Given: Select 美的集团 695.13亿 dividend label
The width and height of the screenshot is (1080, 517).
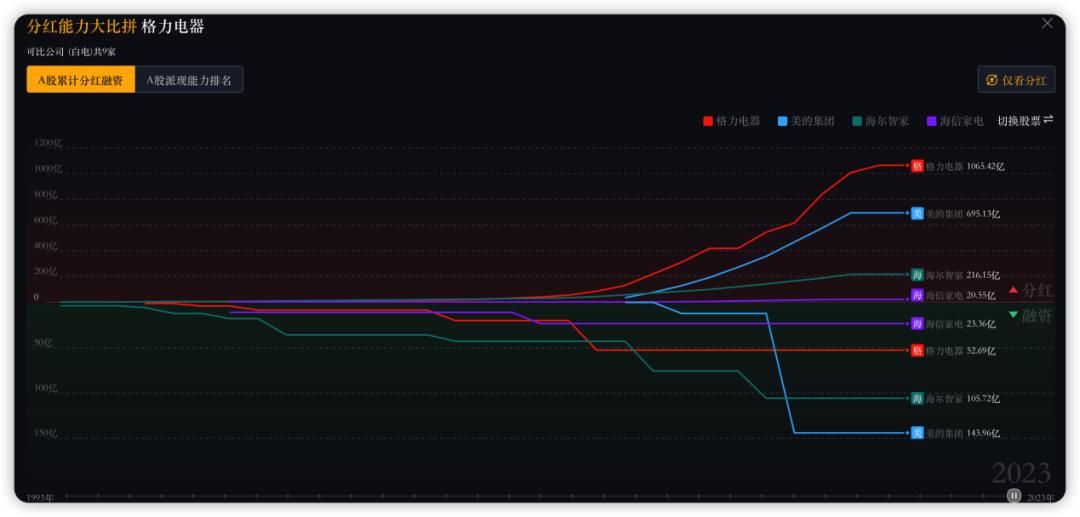Looking at the screenshot, I should coord(963,213).
